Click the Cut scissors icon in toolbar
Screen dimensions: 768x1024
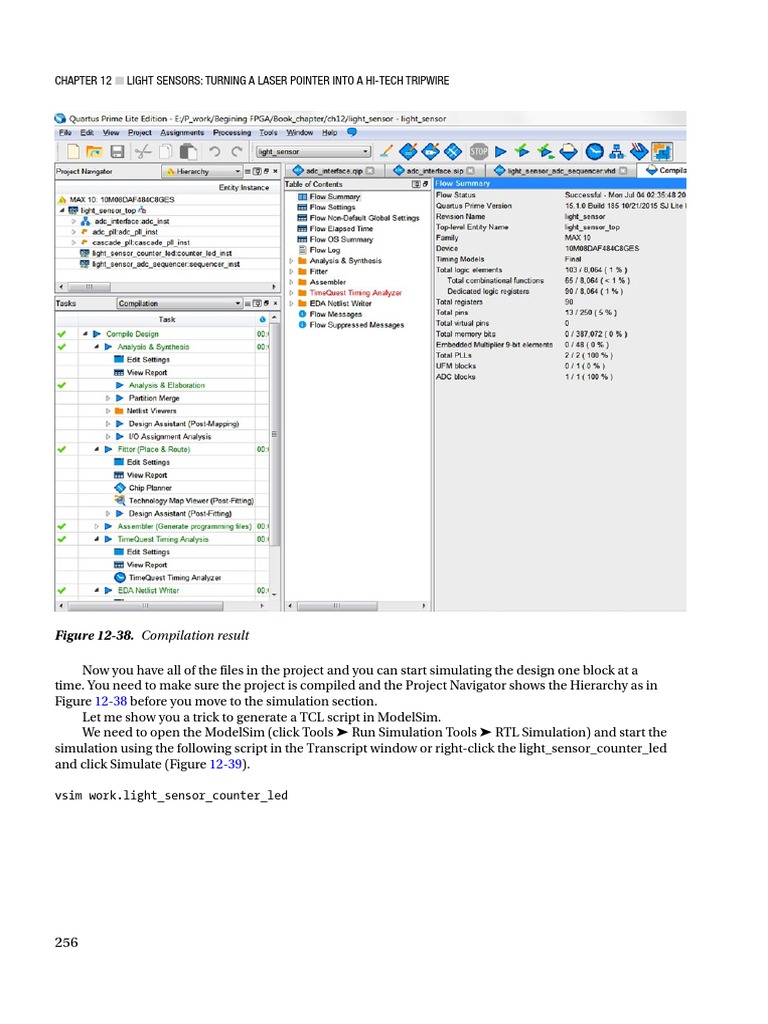click(x=141, y=152)
